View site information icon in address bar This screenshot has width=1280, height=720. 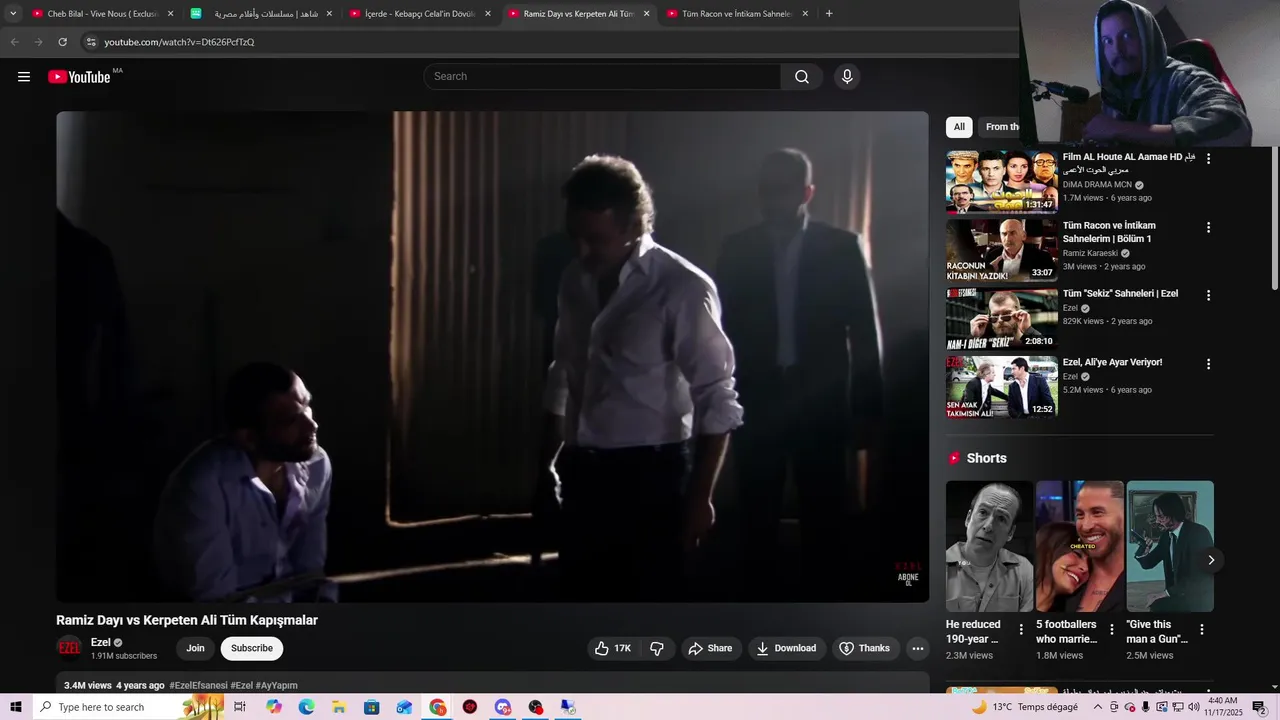tap(91, 42)
